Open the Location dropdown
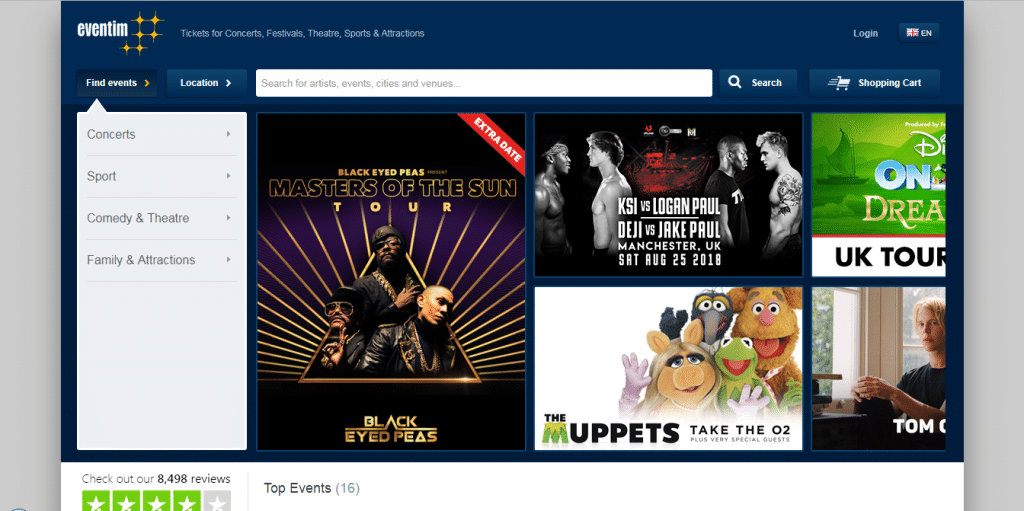The image size is (1024, 511). [x=206, y=83]
